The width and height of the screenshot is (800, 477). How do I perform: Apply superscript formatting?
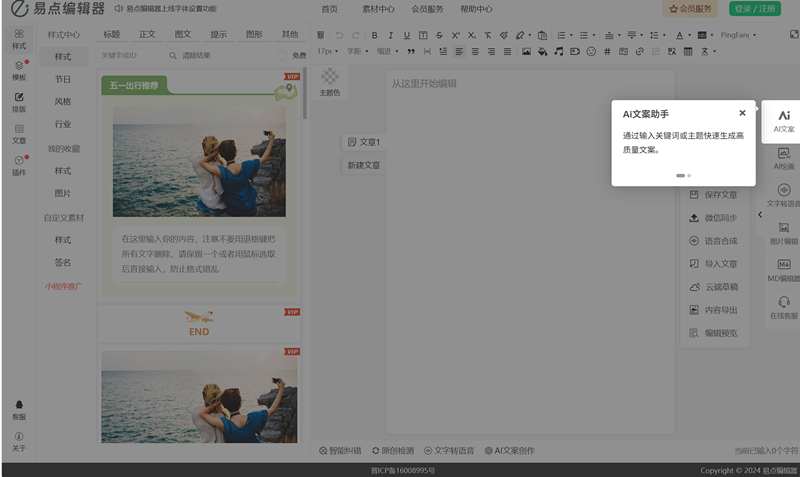click(456, 35)
